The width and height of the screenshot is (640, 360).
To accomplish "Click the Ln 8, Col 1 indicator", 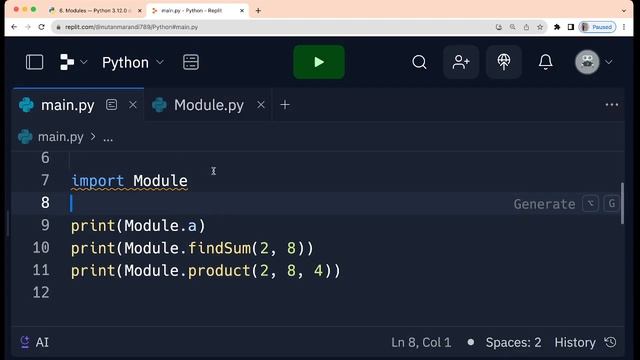I will (421, 342).
